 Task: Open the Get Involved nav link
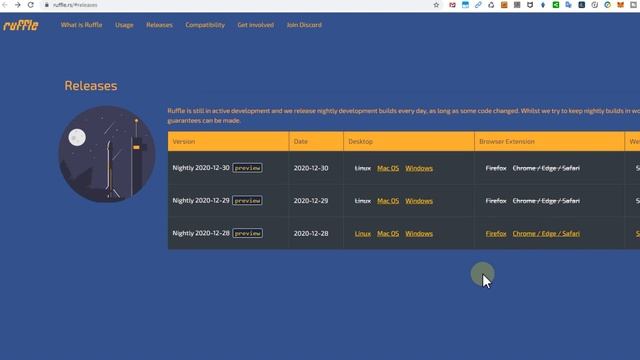click(256, 25)
